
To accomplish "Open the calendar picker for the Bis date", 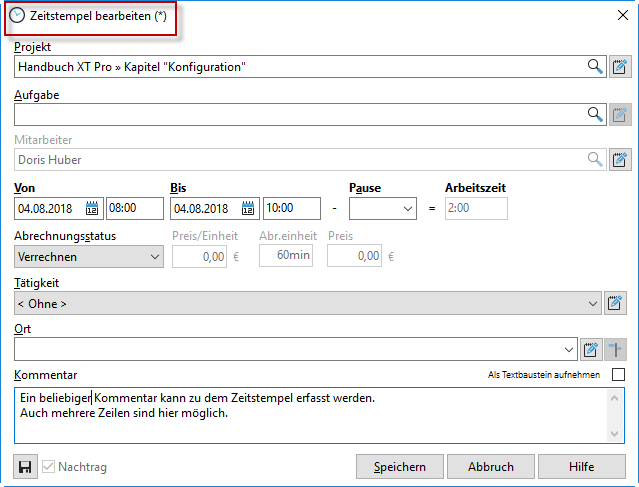I will [248, 209].
